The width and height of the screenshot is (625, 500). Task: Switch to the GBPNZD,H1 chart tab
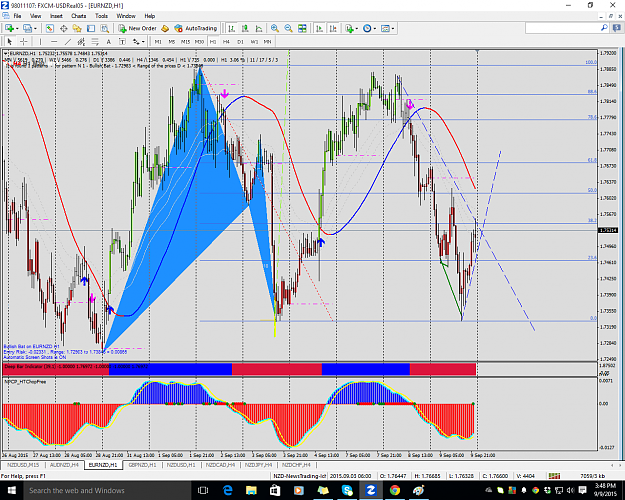pos(142,465)
